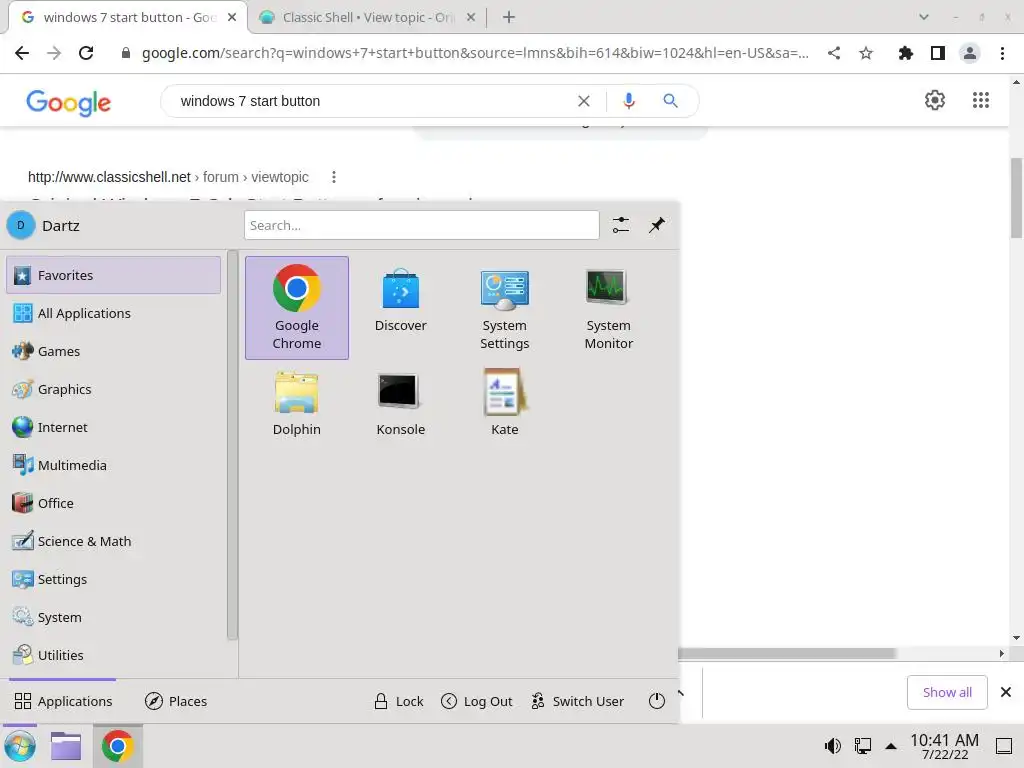Click the Google logo

click(69, 102)
